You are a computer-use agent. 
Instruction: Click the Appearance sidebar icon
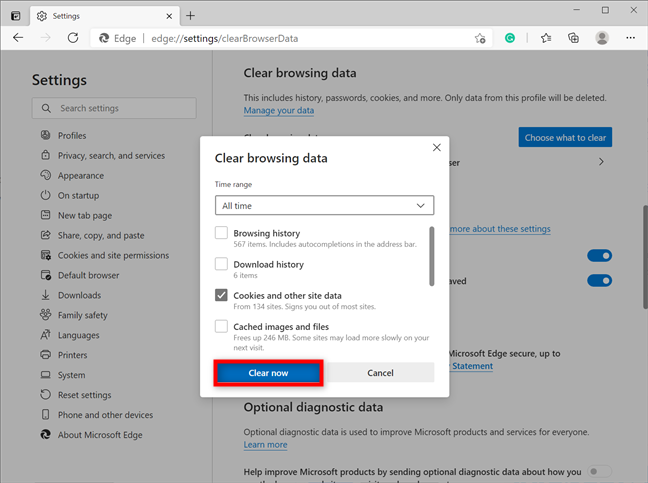pyautogui.click(x=45, y=175)
